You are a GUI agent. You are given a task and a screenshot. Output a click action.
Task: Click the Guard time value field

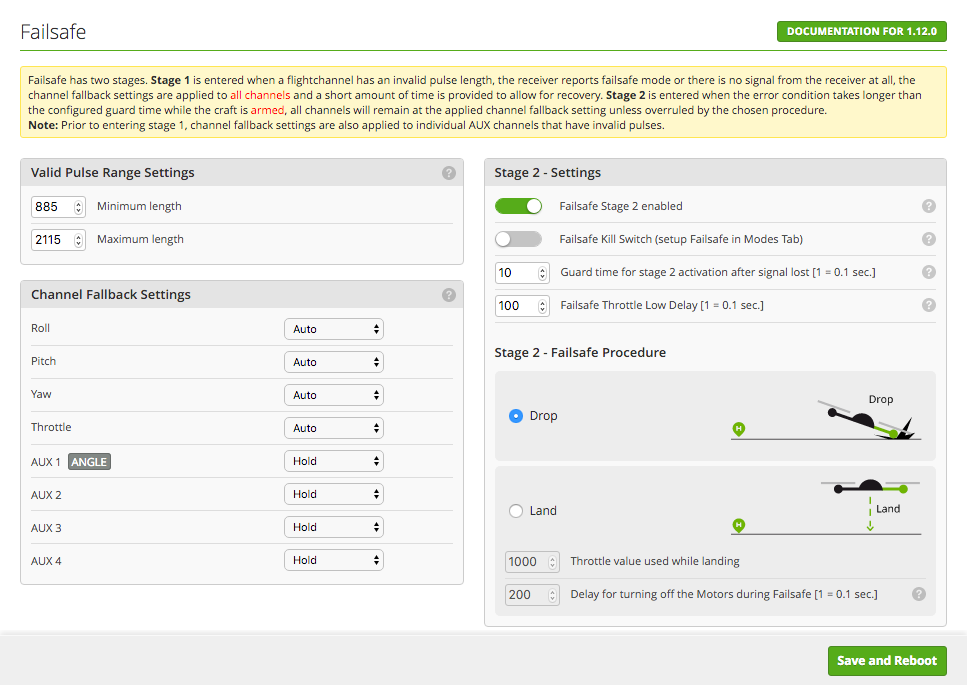pyautogui.click(x=515, y=273)
